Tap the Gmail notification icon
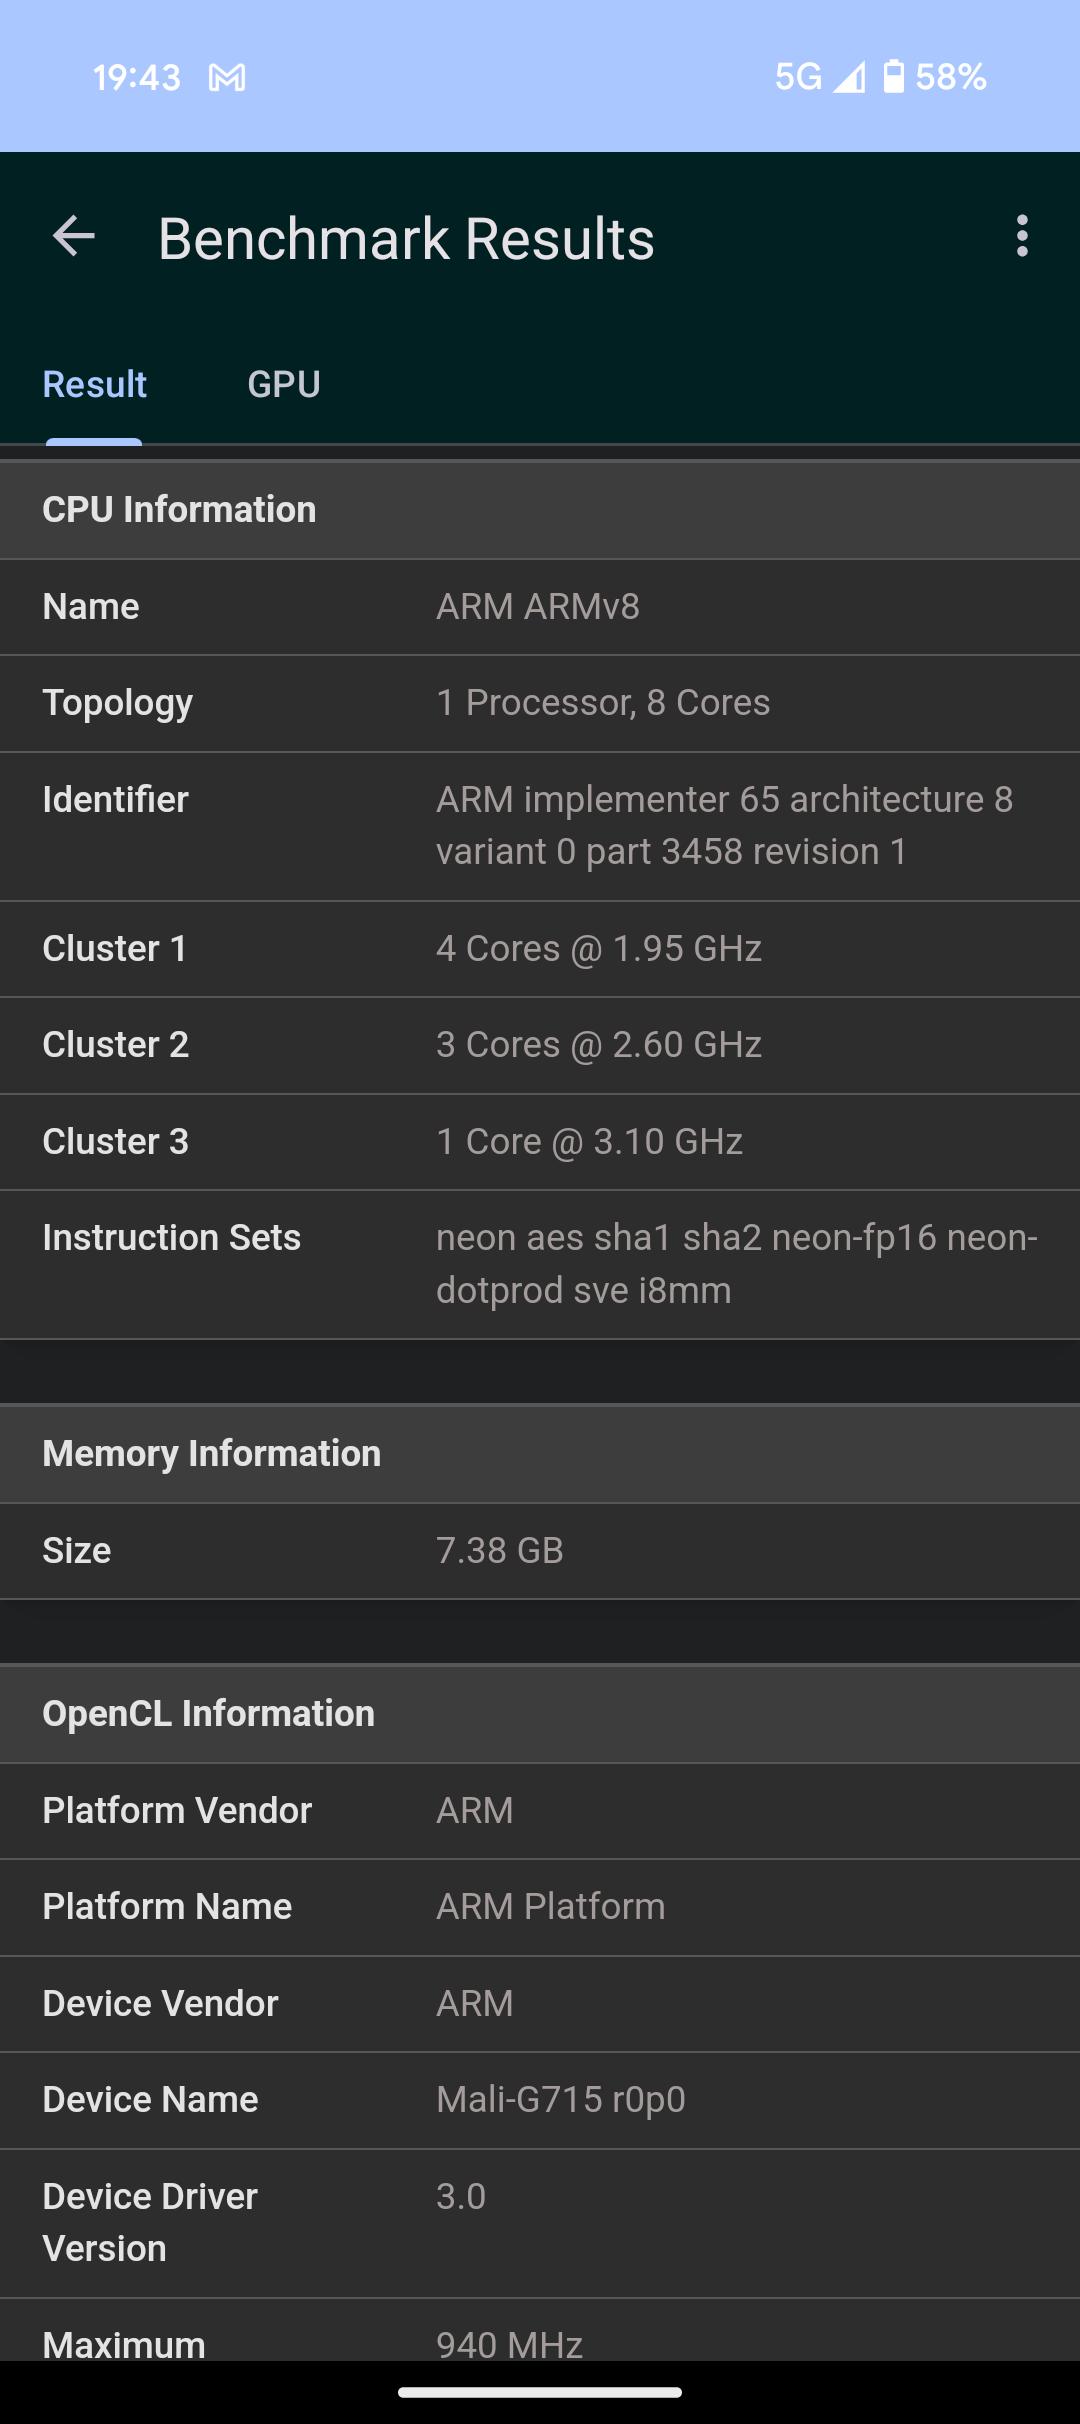 click(227, 77)
